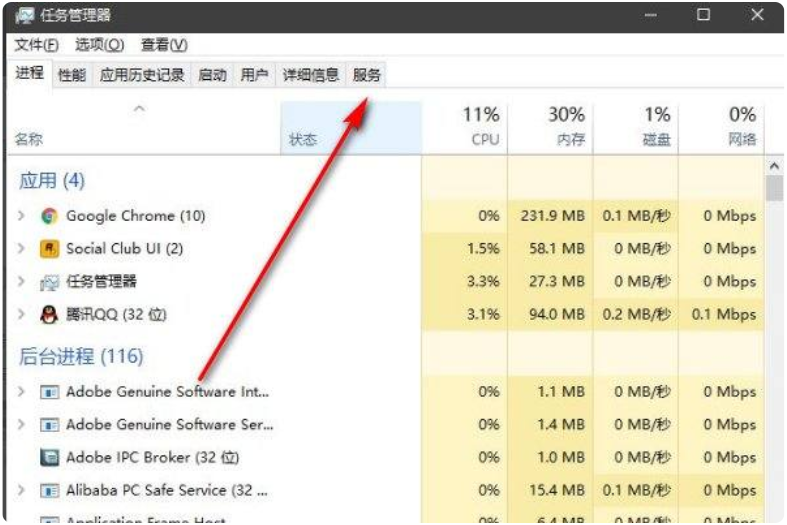The image size is (787, 525).
Task: Open the 选项(O) menu
Action: 99,45
